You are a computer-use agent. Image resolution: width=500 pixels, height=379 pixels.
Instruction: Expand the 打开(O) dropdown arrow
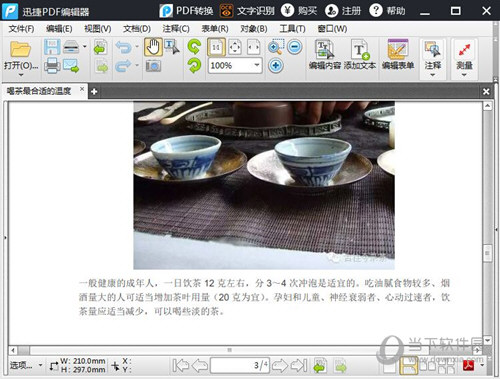click(x=21, y=75)
